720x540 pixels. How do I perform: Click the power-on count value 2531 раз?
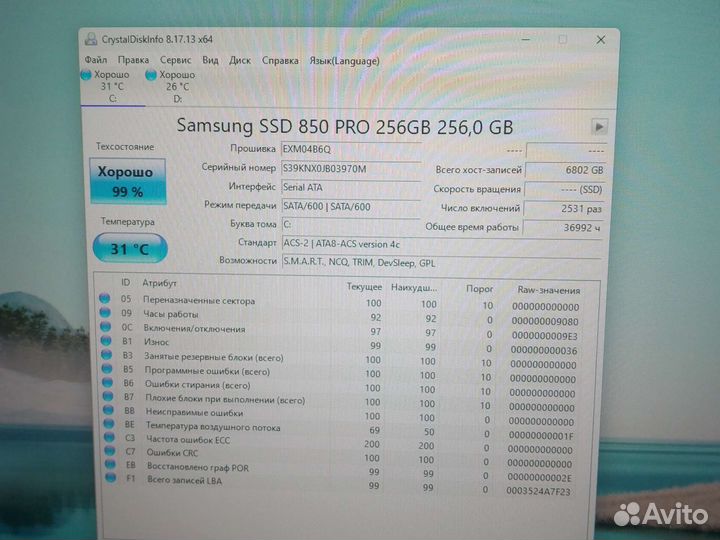coord(564,209)
